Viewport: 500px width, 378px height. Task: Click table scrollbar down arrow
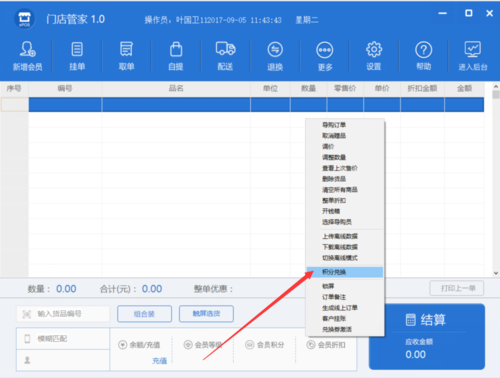[x=496, y=273]
